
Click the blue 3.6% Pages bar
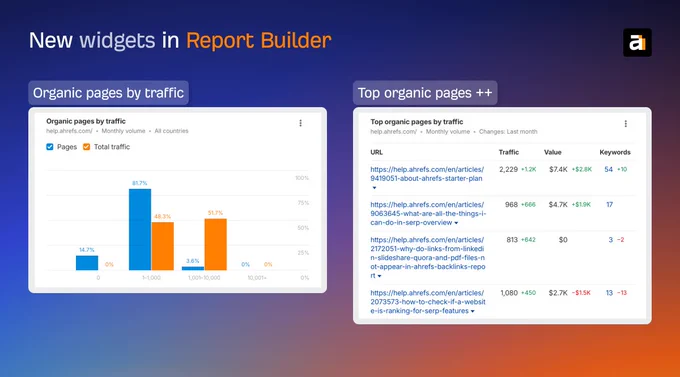(193, 268)
